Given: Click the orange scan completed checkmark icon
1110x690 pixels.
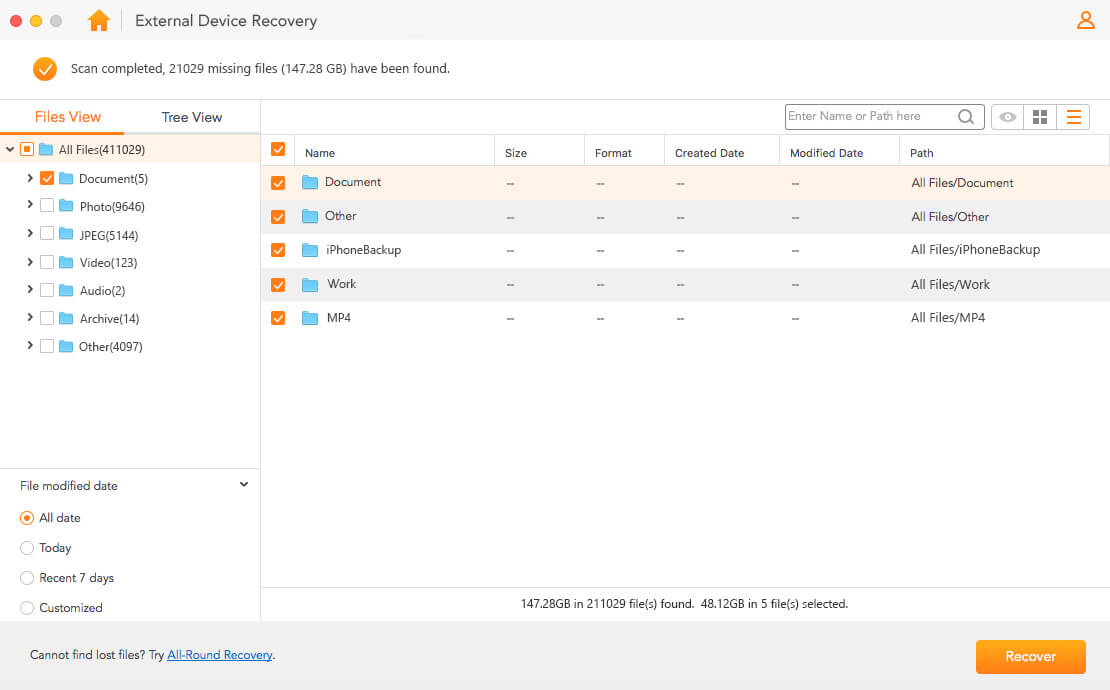Looking at the screenshot, I should click(44, 69).
